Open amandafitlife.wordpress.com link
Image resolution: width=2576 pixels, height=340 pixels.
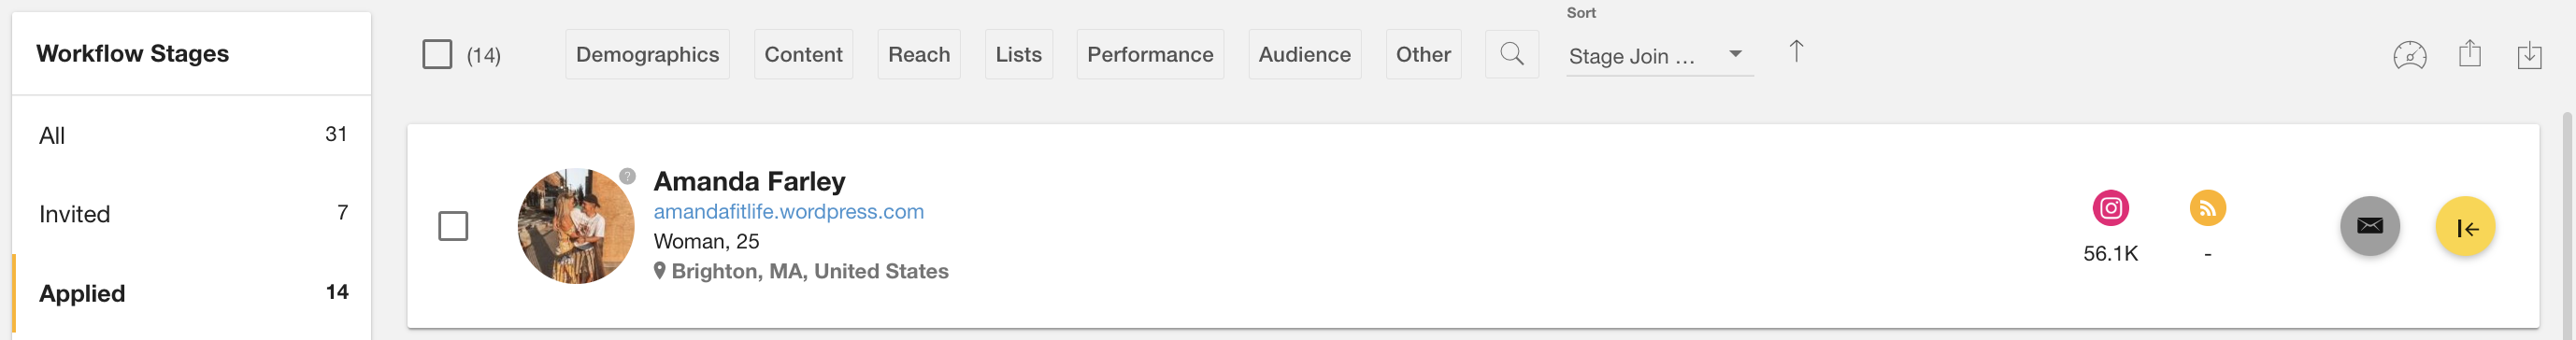point(788,211)
